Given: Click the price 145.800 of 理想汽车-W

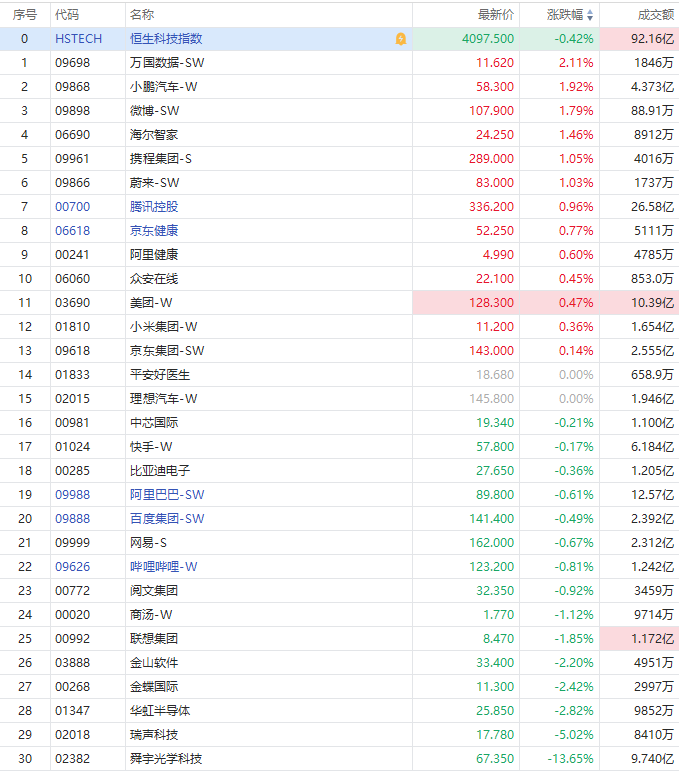Looking at the screenshot, I should tap(491, 399).
